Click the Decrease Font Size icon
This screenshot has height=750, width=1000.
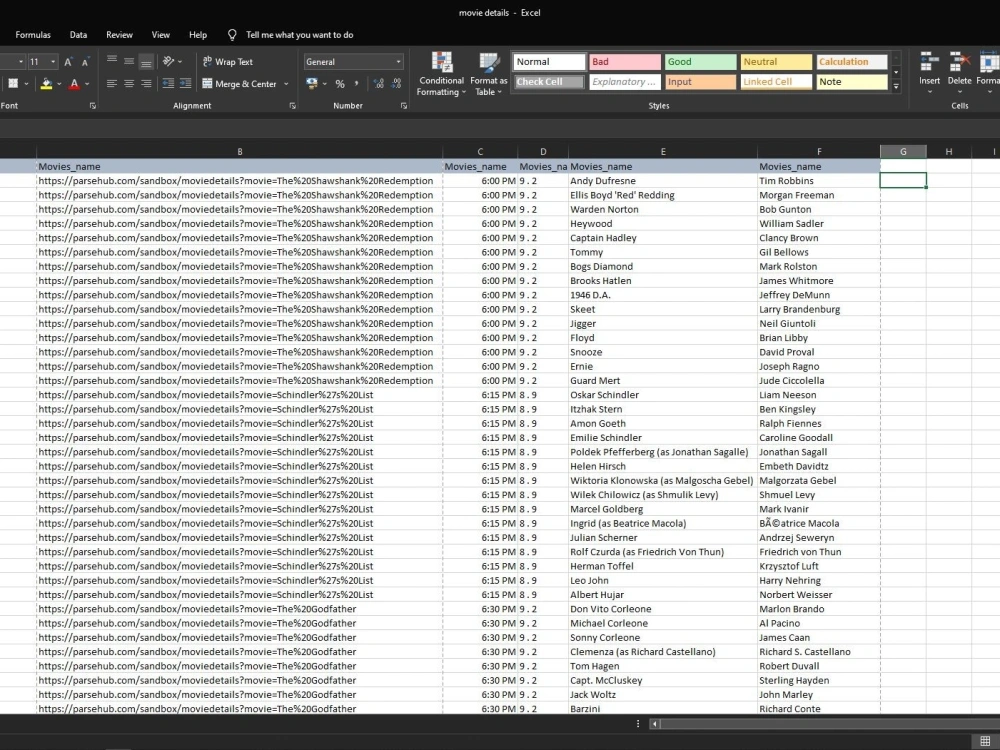(x=85, y=62)
